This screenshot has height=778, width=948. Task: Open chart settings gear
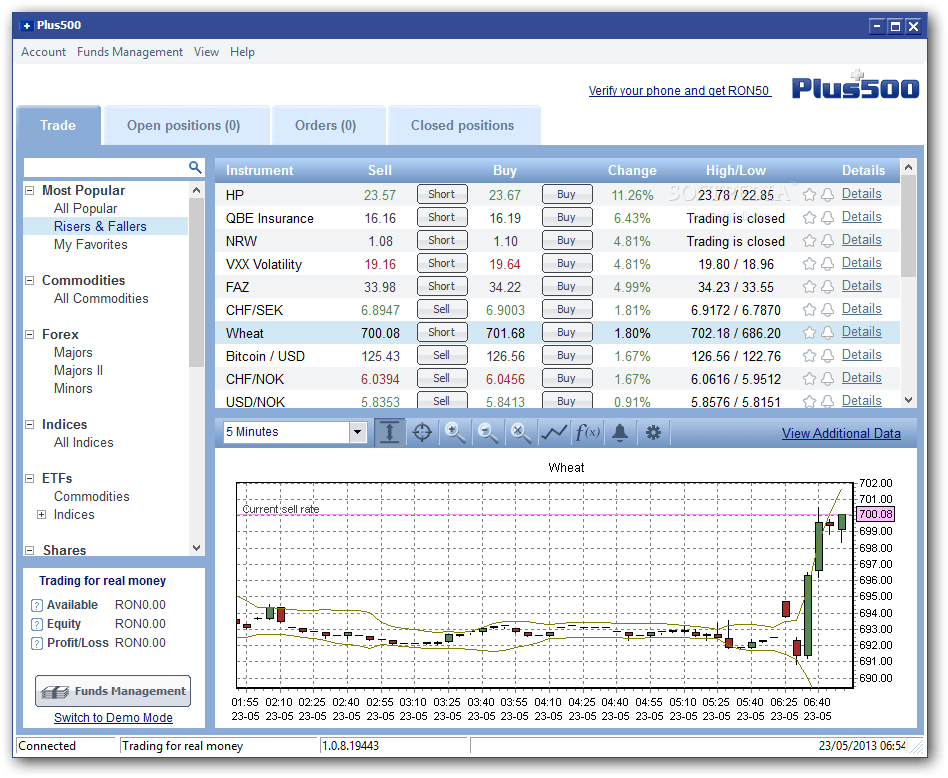(653, 432)
